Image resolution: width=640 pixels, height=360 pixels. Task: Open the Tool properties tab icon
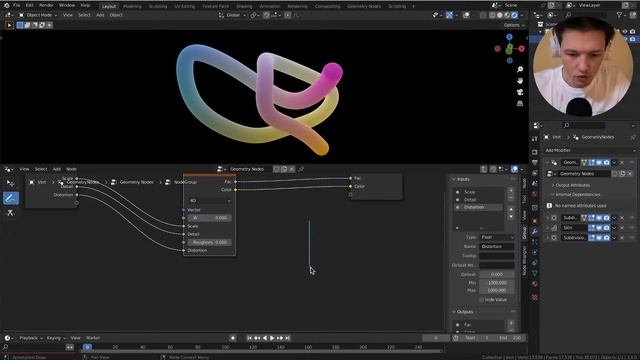(535, 139)
